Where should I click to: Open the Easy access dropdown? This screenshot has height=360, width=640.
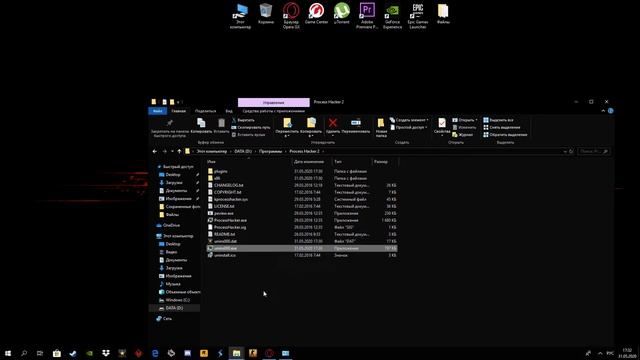409,127
